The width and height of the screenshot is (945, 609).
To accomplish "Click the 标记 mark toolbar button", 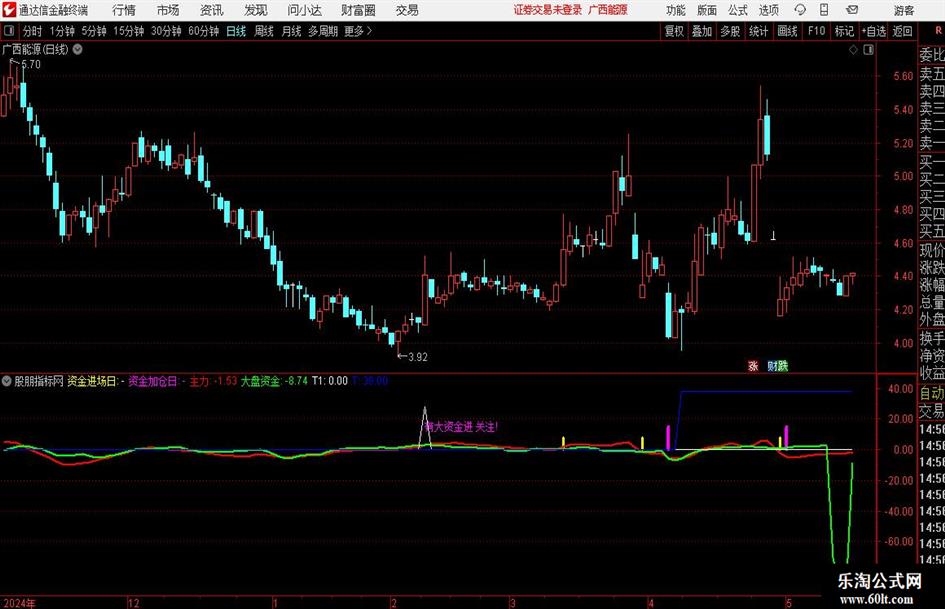I will pos(844,31).
